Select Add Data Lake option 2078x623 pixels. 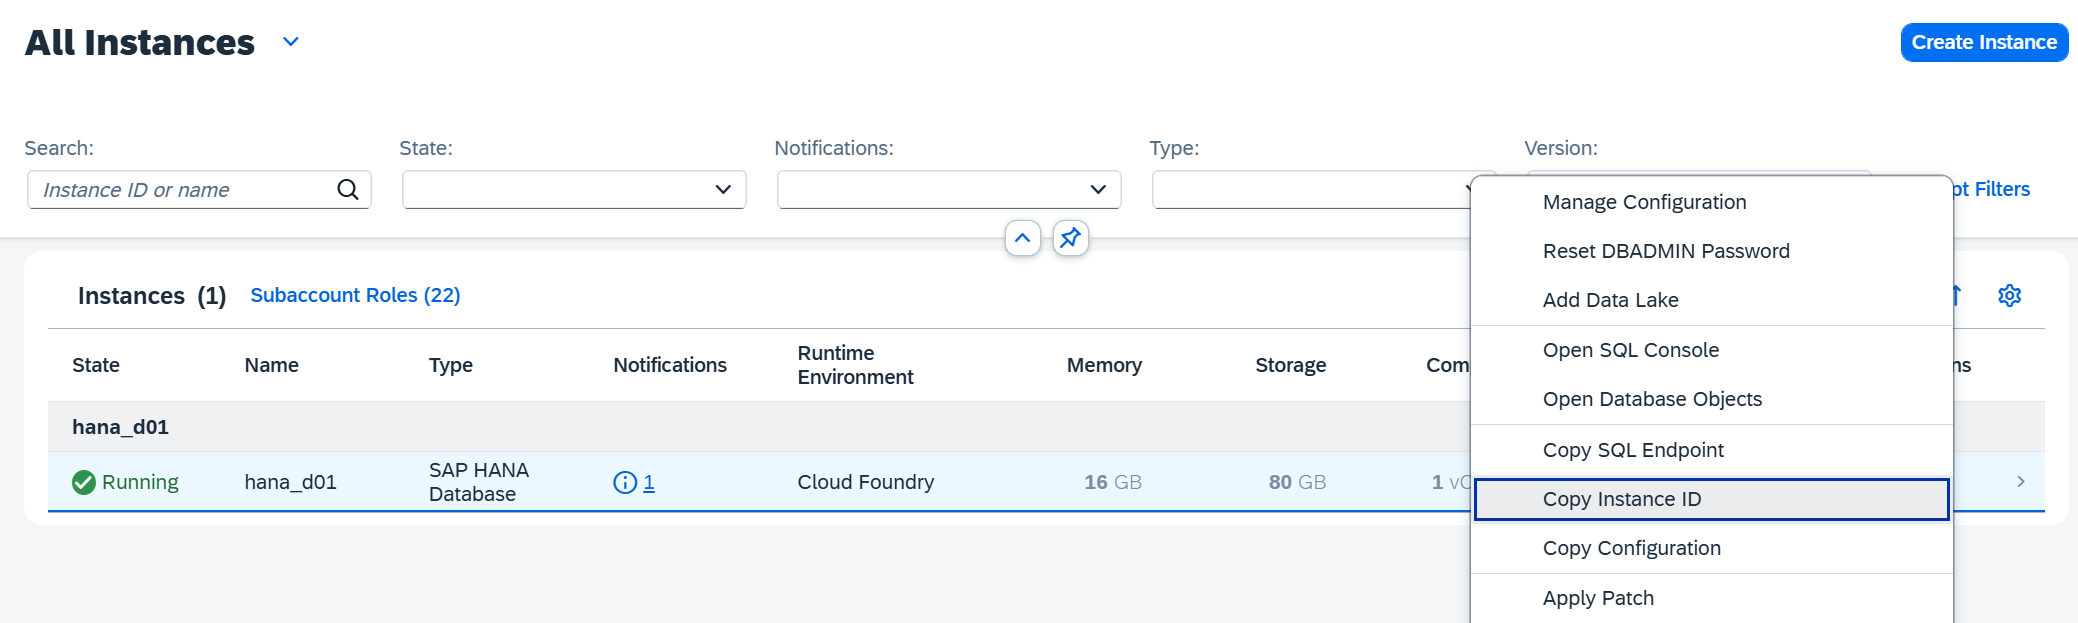[x=1712, y=300]
